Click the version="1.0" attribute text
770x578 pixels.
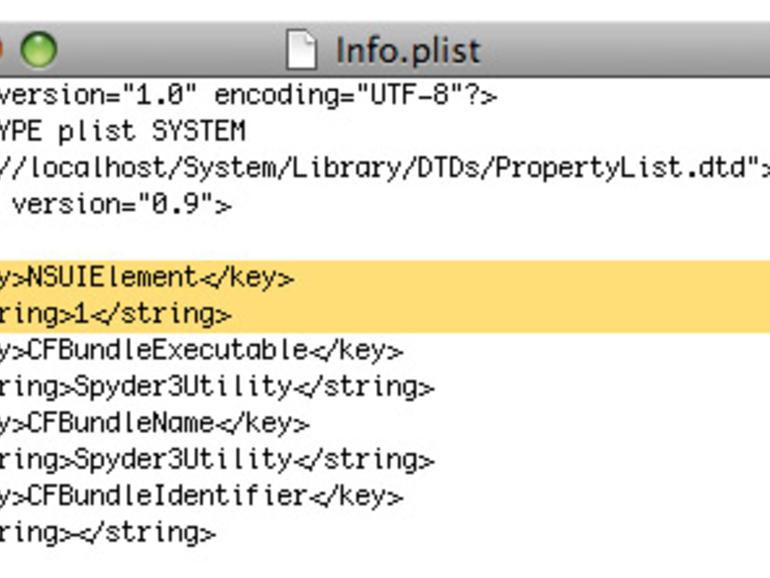[98, 94]
